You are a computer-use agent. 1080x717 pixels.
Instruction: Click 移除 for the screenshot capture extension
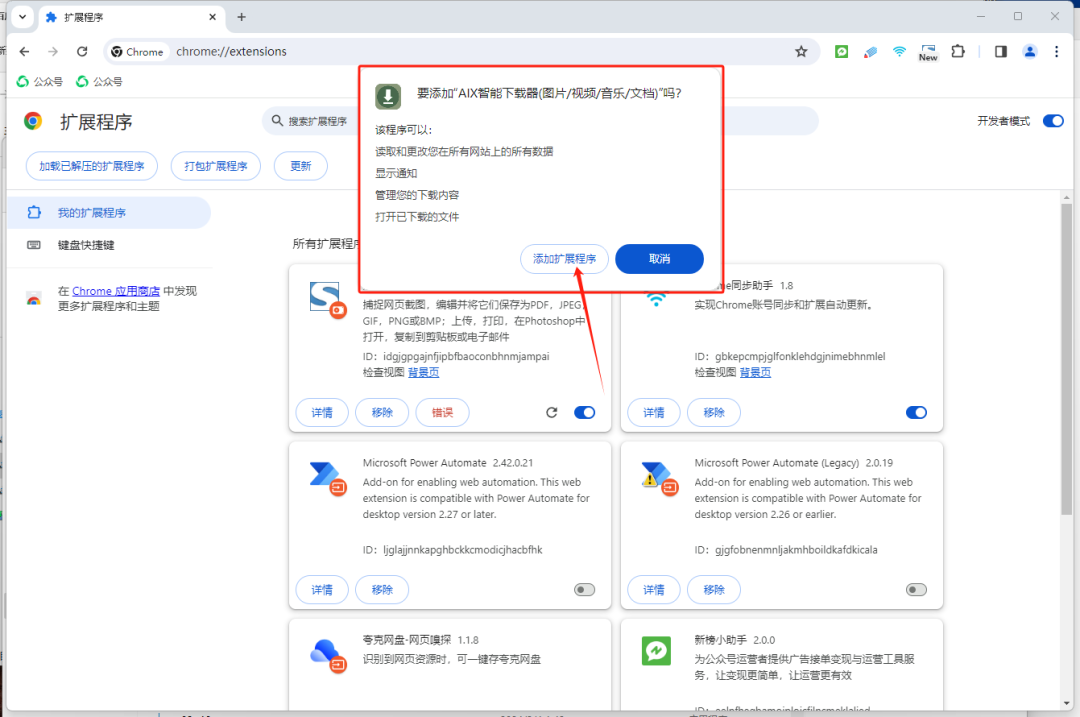[x=382, y=413]
